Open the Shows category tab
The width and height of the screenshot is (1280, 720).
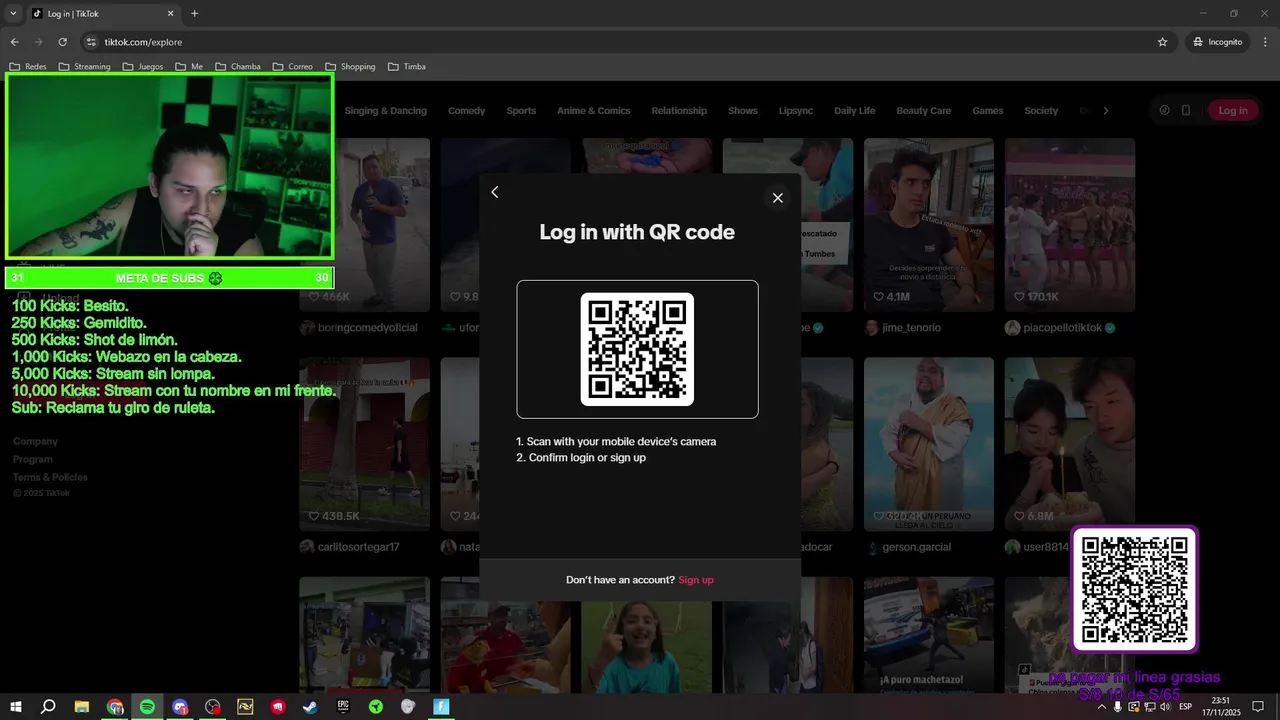point(743,111)
